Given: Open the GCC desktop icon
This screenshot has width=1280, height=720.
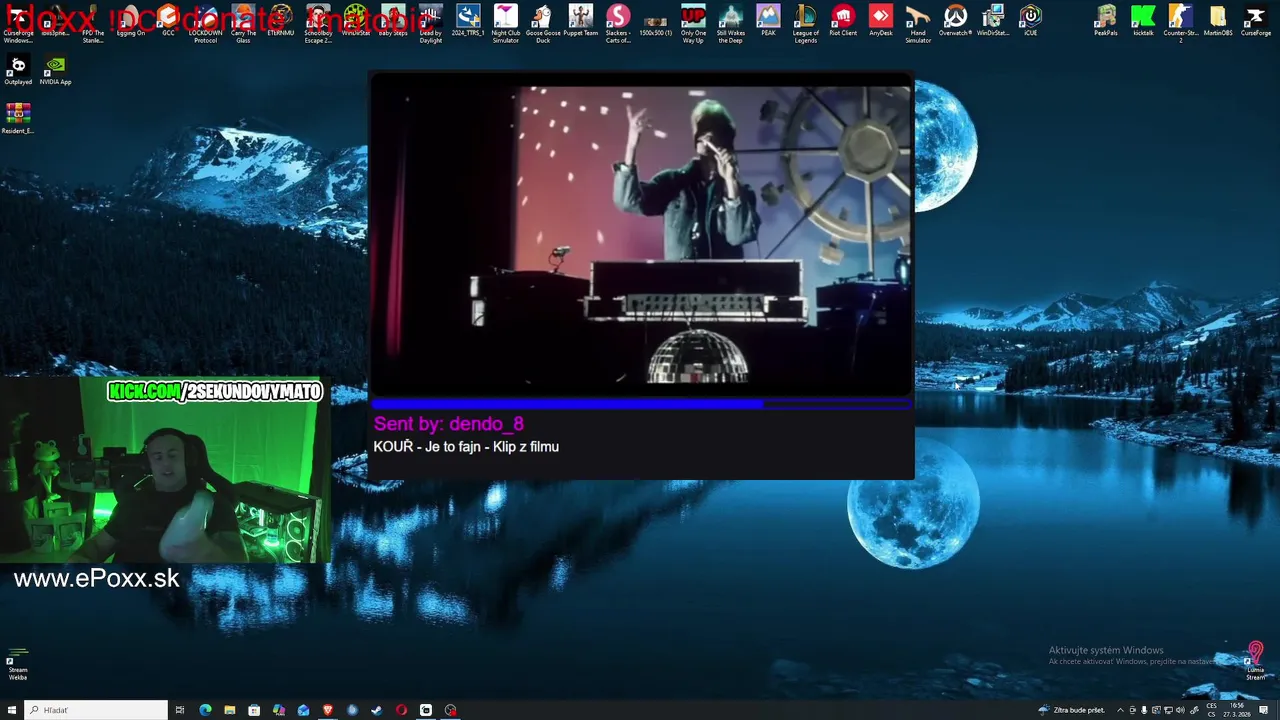Looking at the screenshot, I should pyautogui.click(x=168, y=21).
